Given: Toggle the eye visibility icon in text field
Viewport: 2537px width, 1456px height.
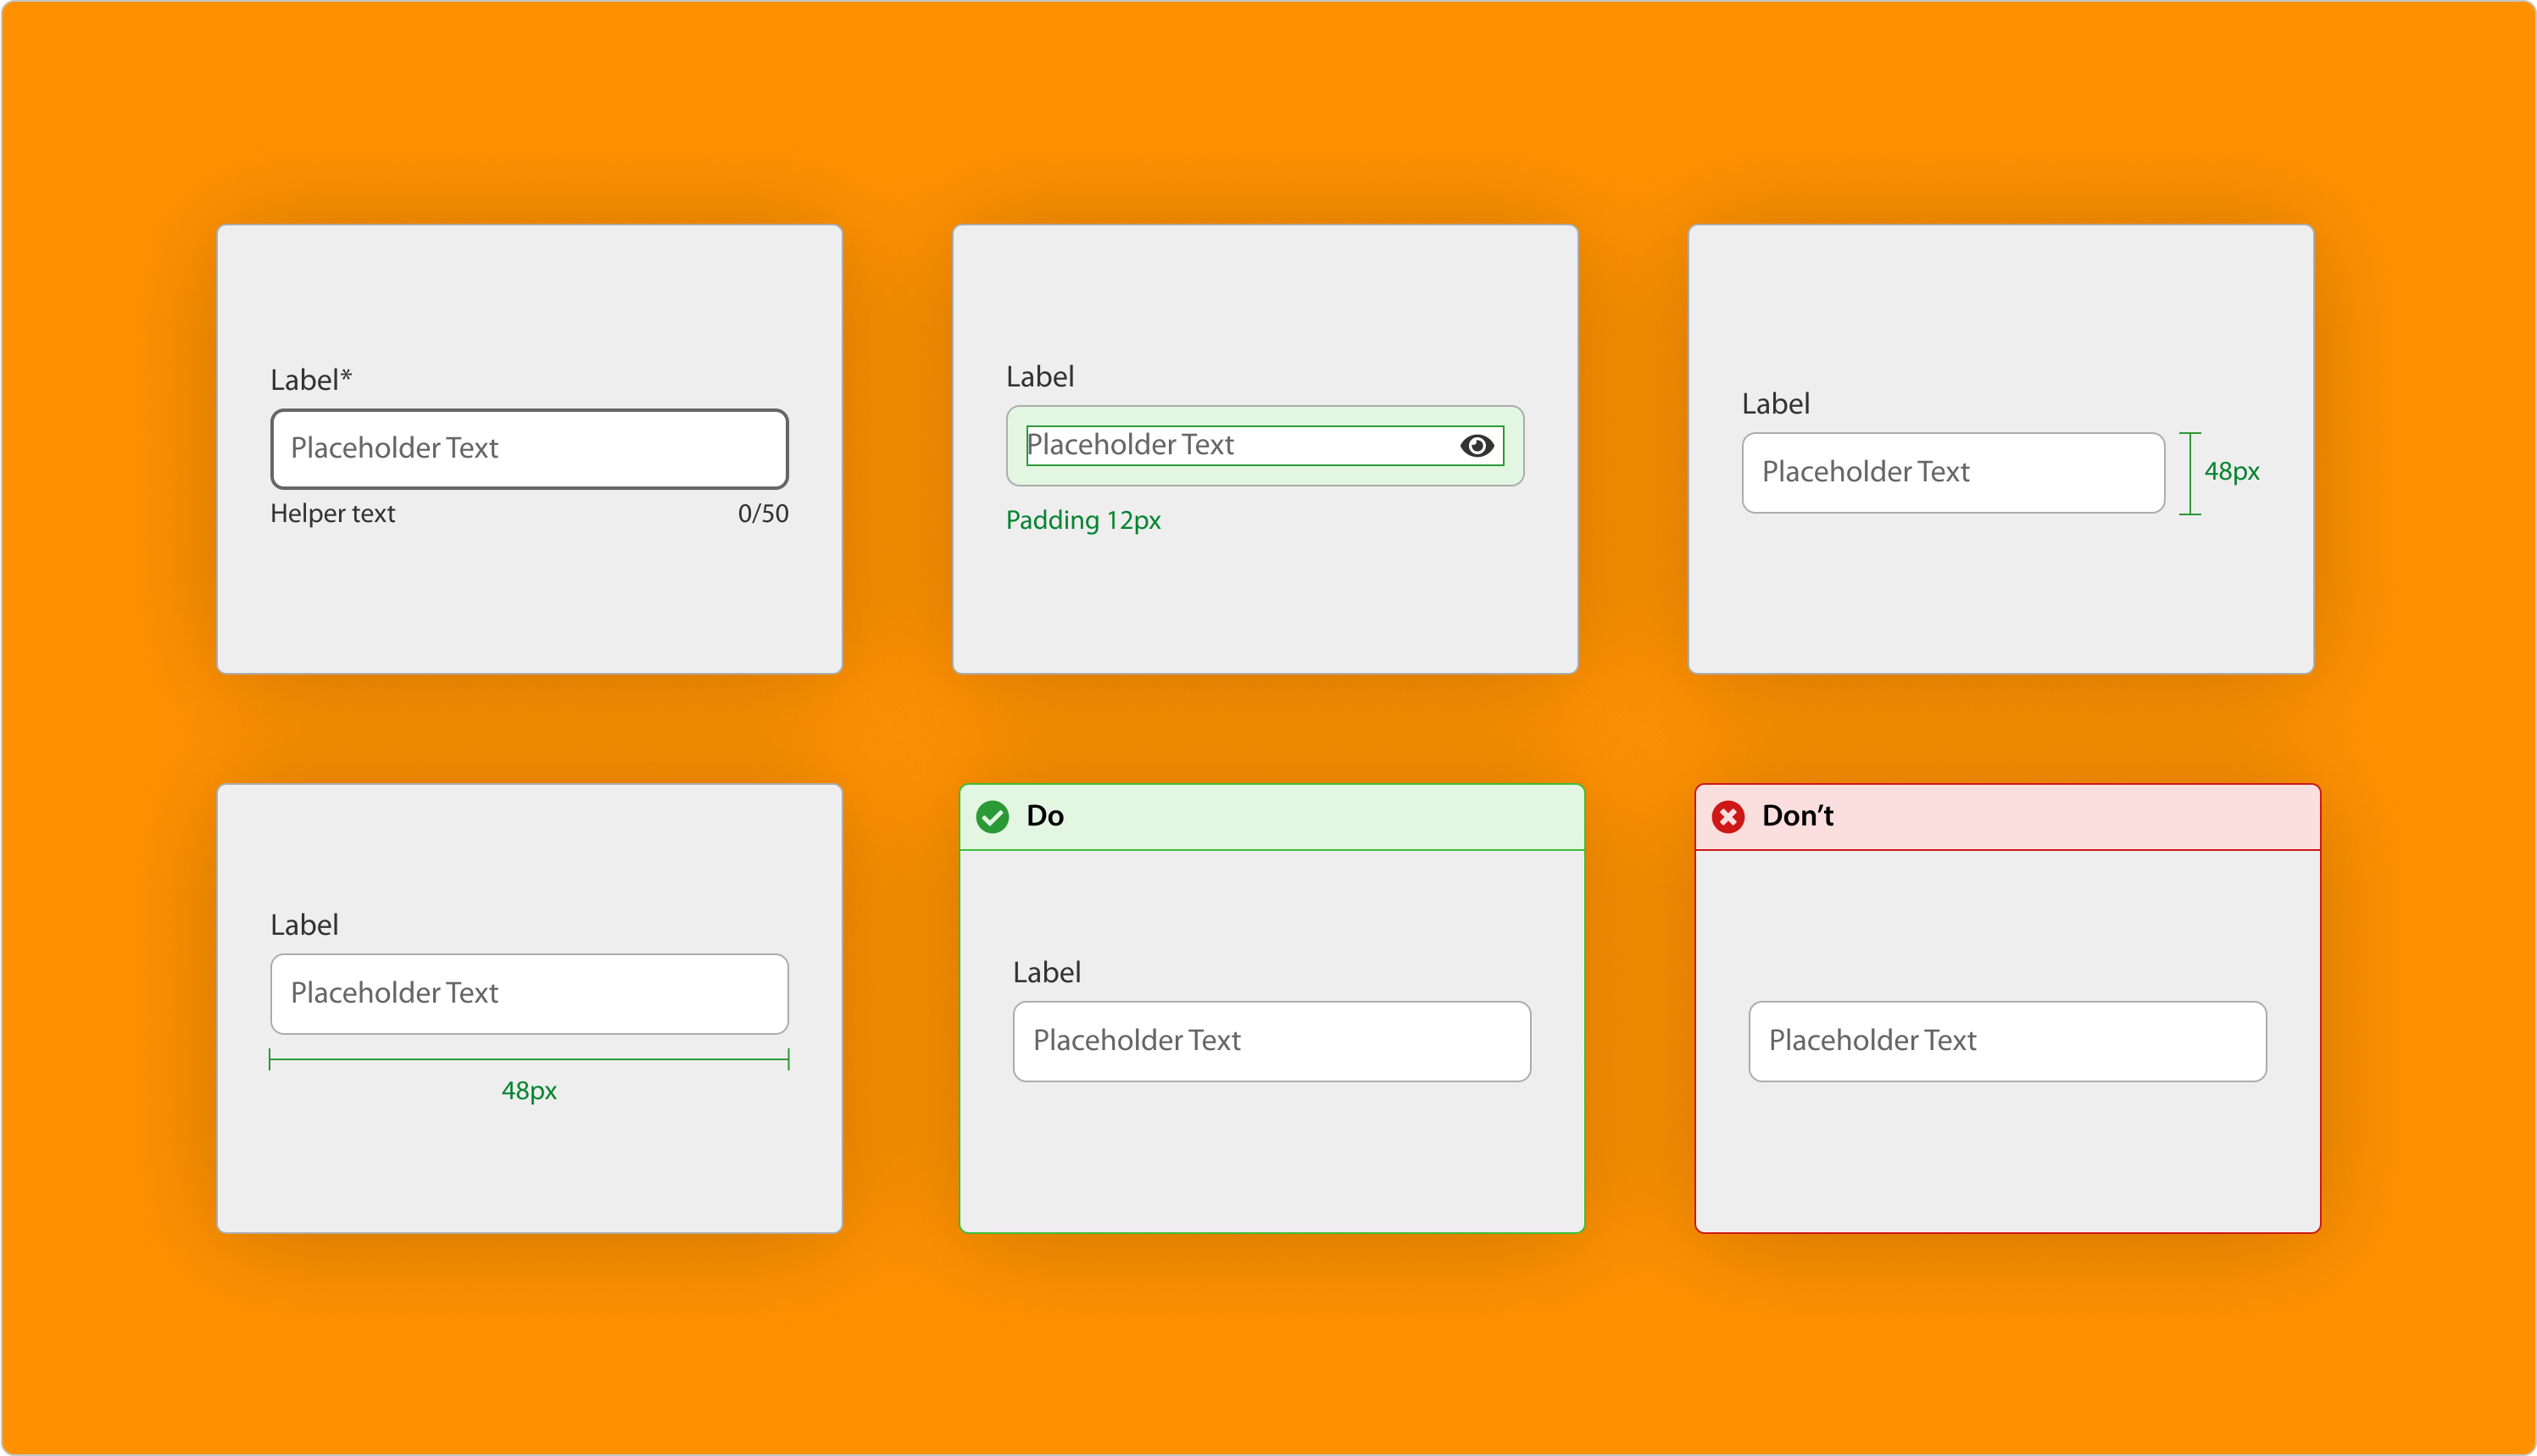Looking at the screenshot, I should [1476, 445].
